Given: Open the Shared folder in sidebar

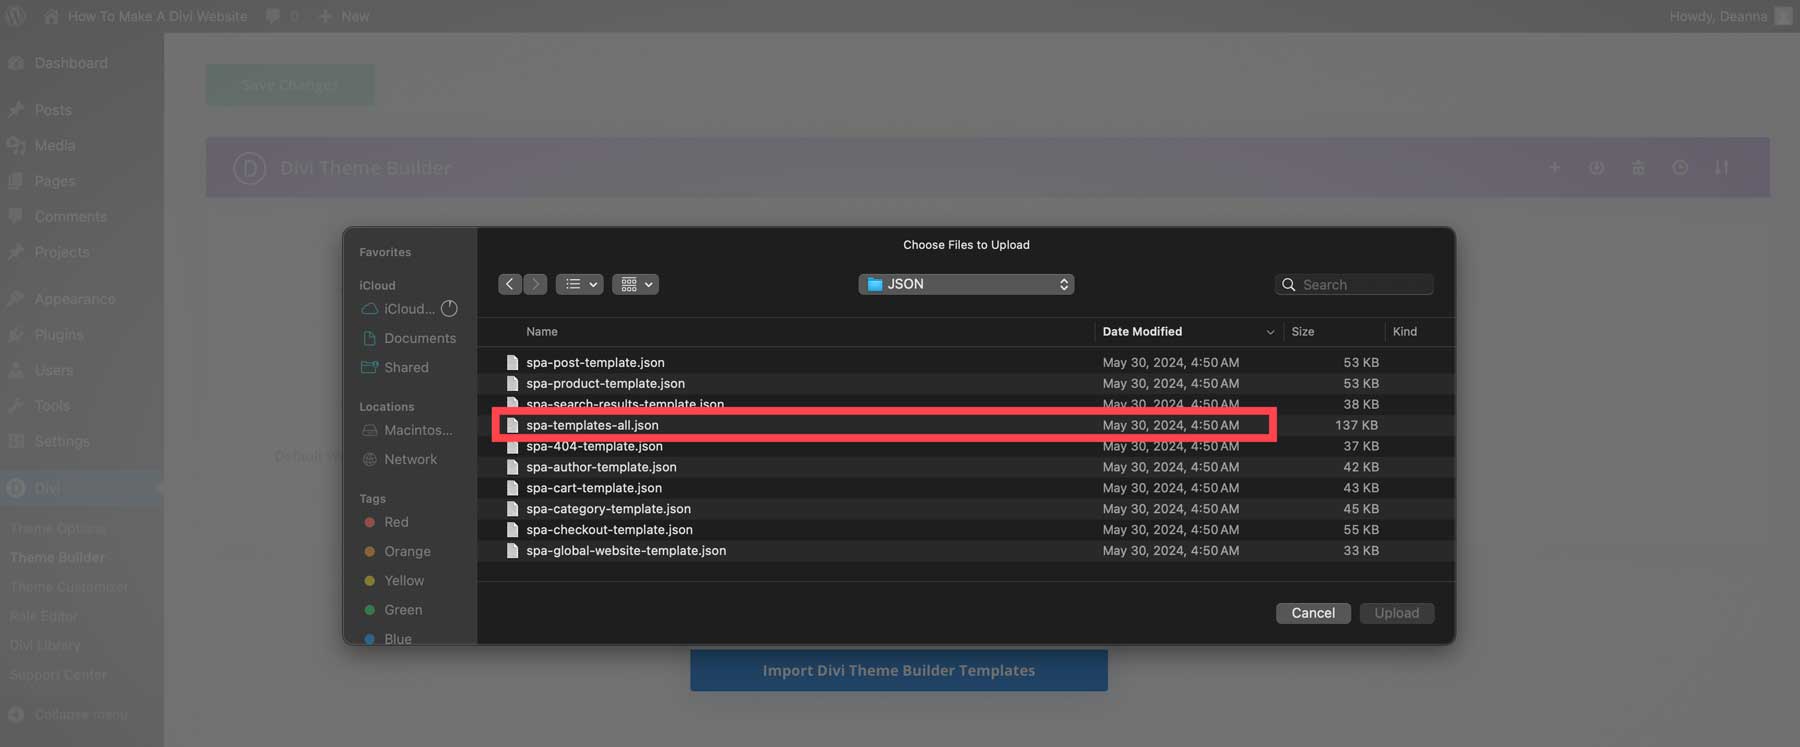Looking at the screenshot, I should coord(406,368).
